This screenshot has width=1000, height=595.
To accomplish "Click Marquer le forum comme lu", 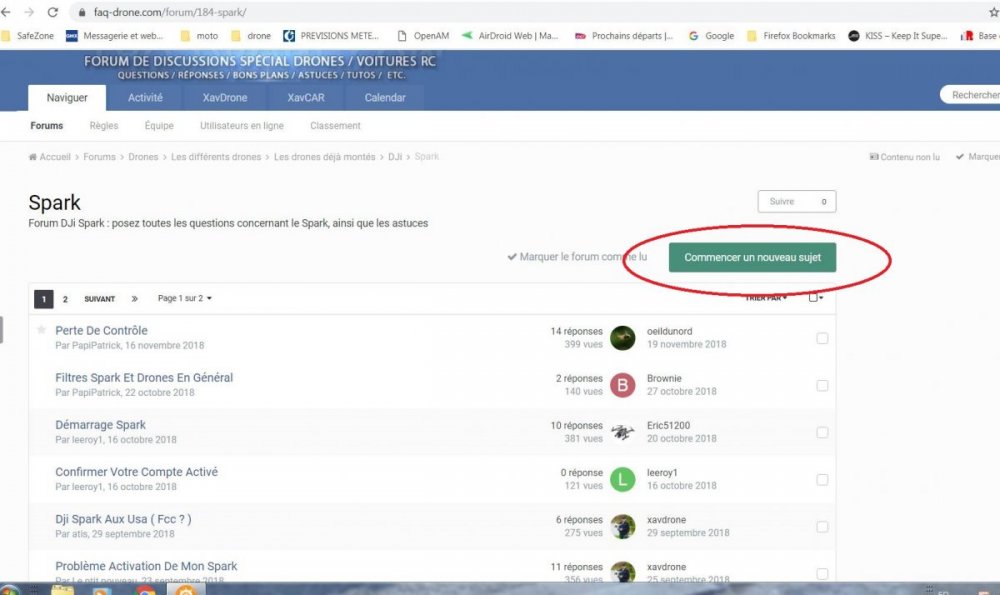I will tap(577, 256).
